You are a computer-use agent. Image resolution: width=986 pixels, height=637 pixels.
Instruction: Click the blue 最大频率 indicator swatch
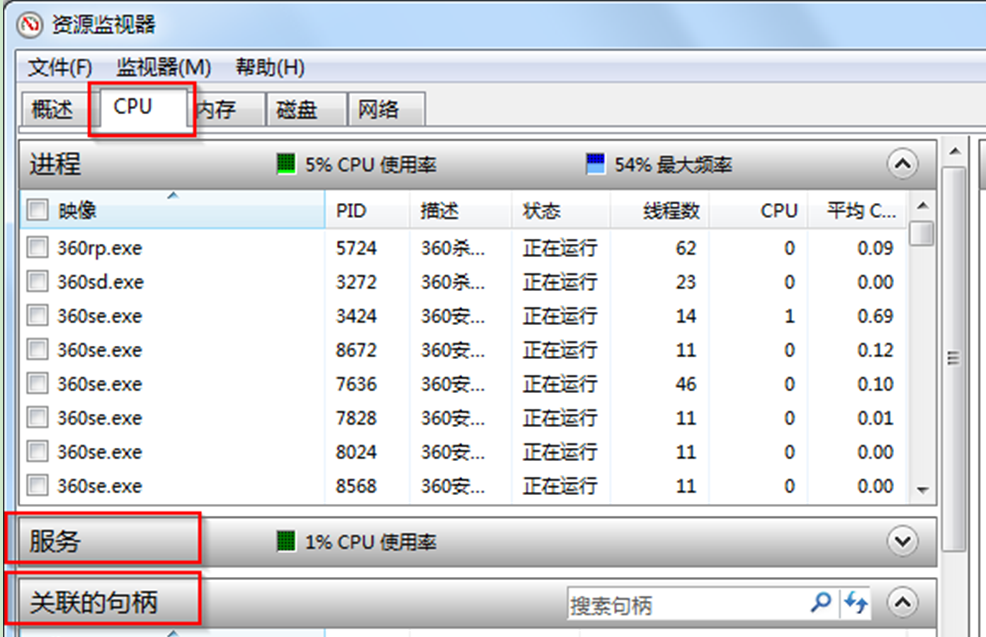595,164
